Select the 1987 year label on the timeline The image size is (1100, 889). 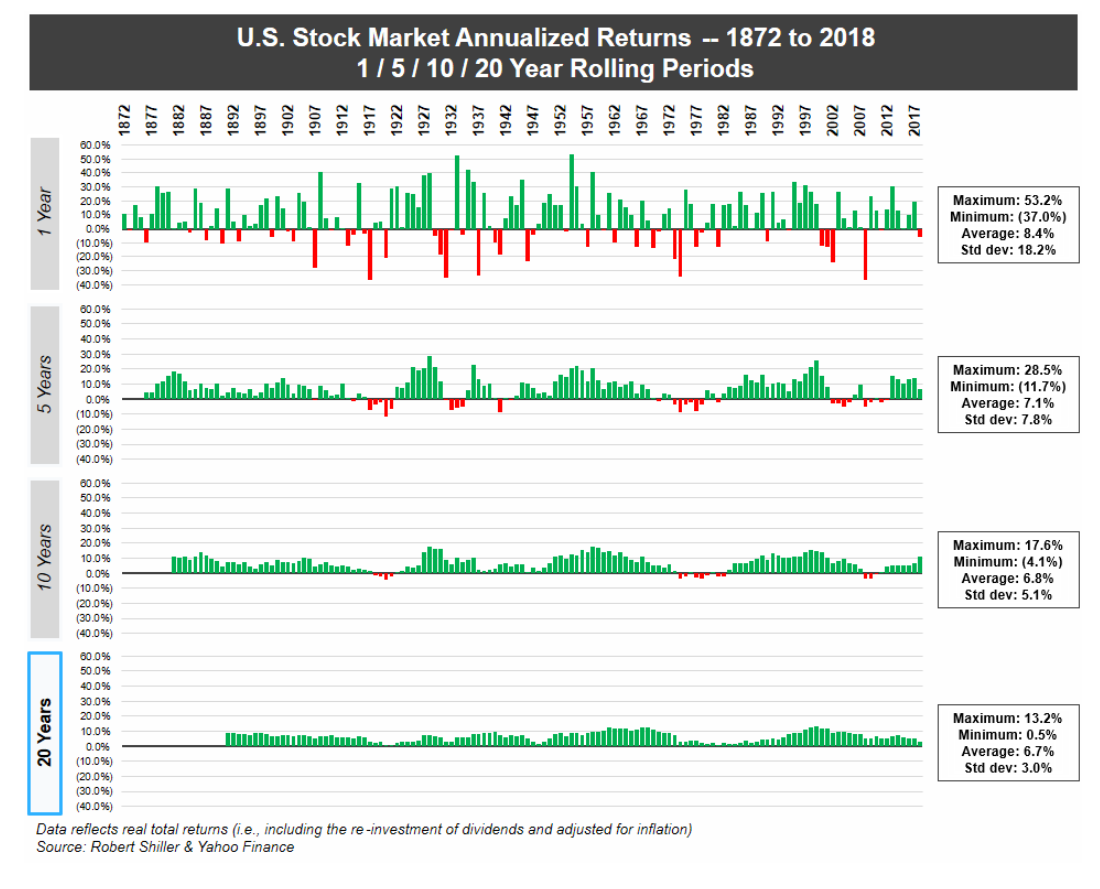(752, 118)
